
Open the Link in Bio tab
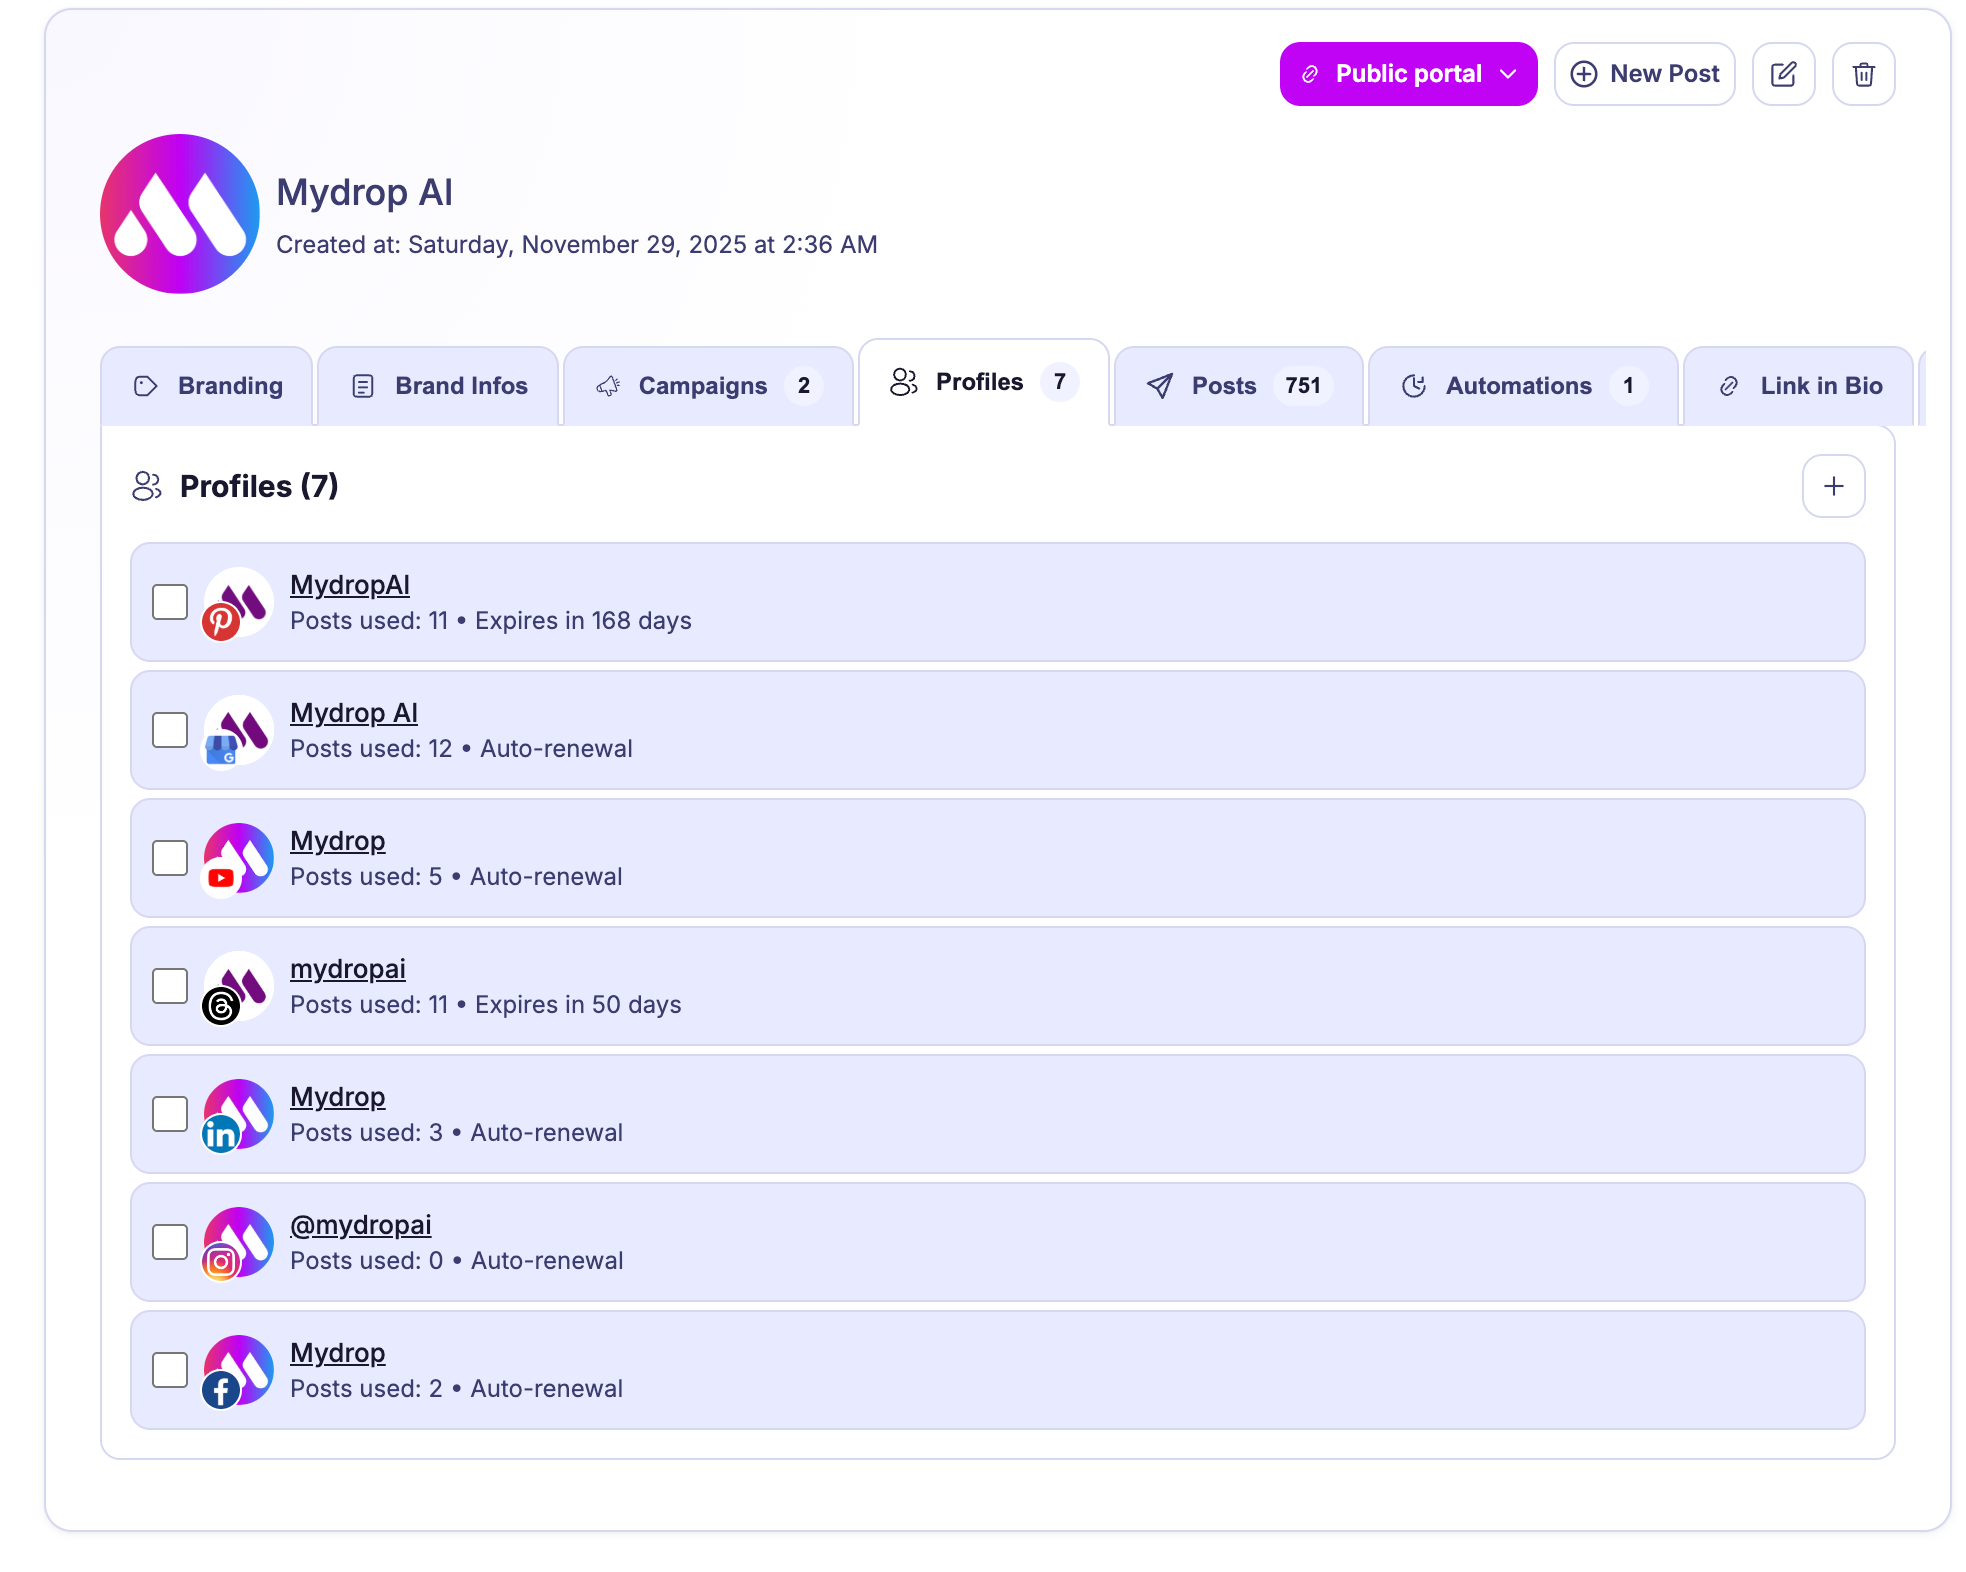1799,386
